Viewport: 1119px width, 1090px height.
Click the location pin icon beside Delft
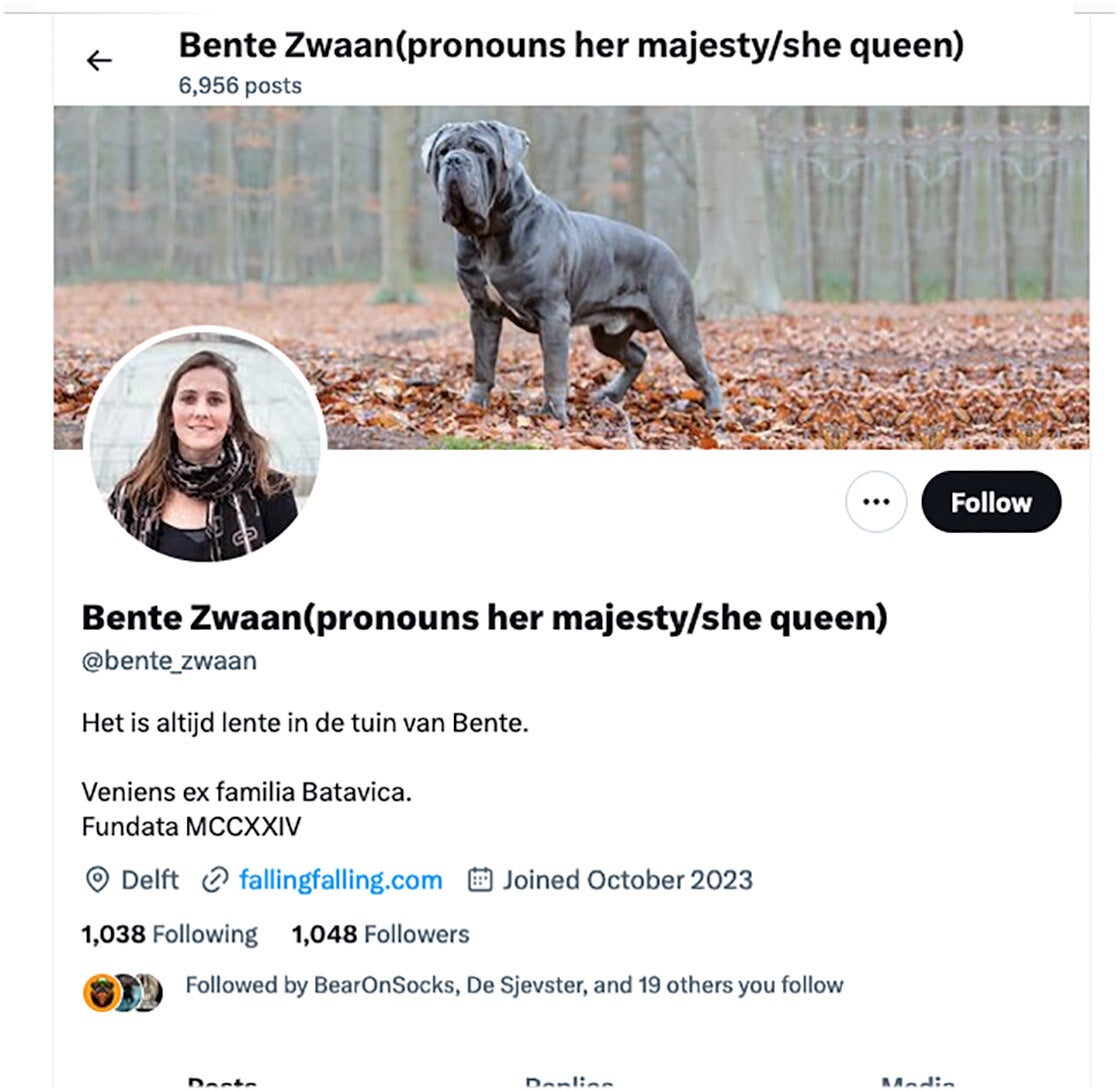pyautogui.click(x=96, y=880)
